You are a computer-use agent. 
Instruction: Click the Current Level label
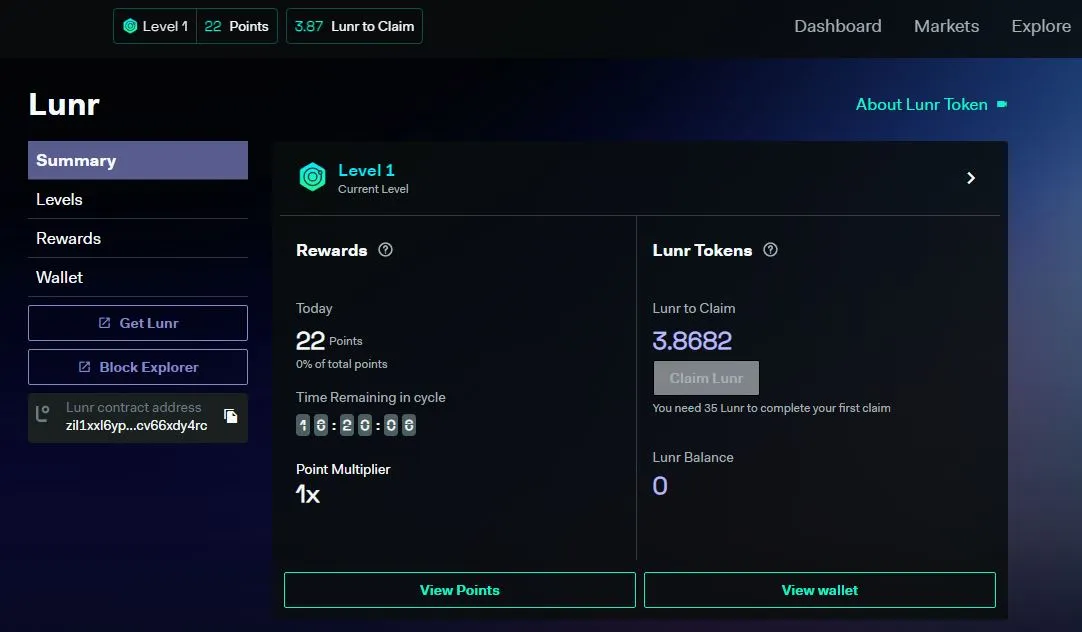(373, 189)
